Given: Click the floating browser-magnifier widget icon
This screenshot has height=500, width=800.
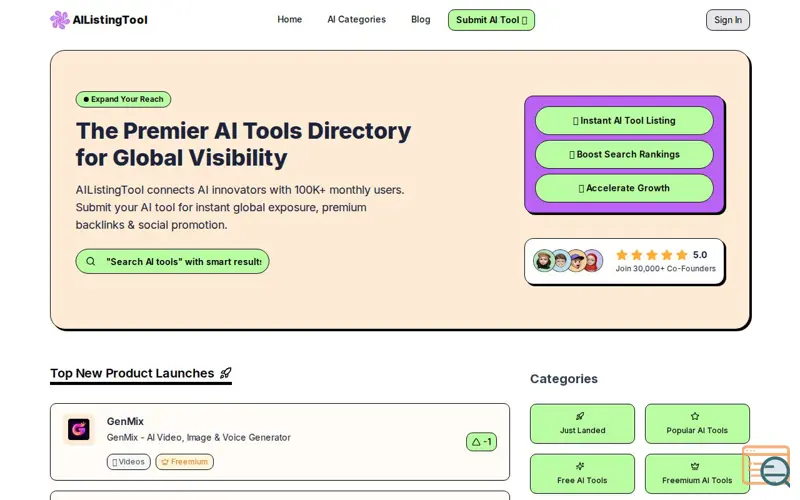Looking at the screenshot, I should pos(767,465).
